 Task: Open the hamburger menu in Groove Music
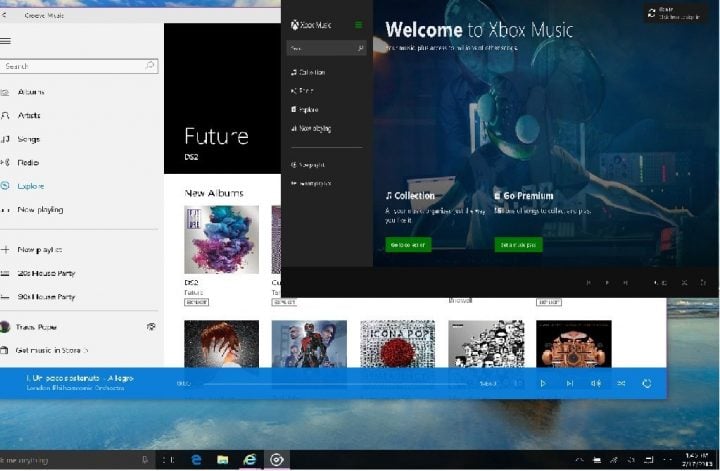tap(5, 41)
